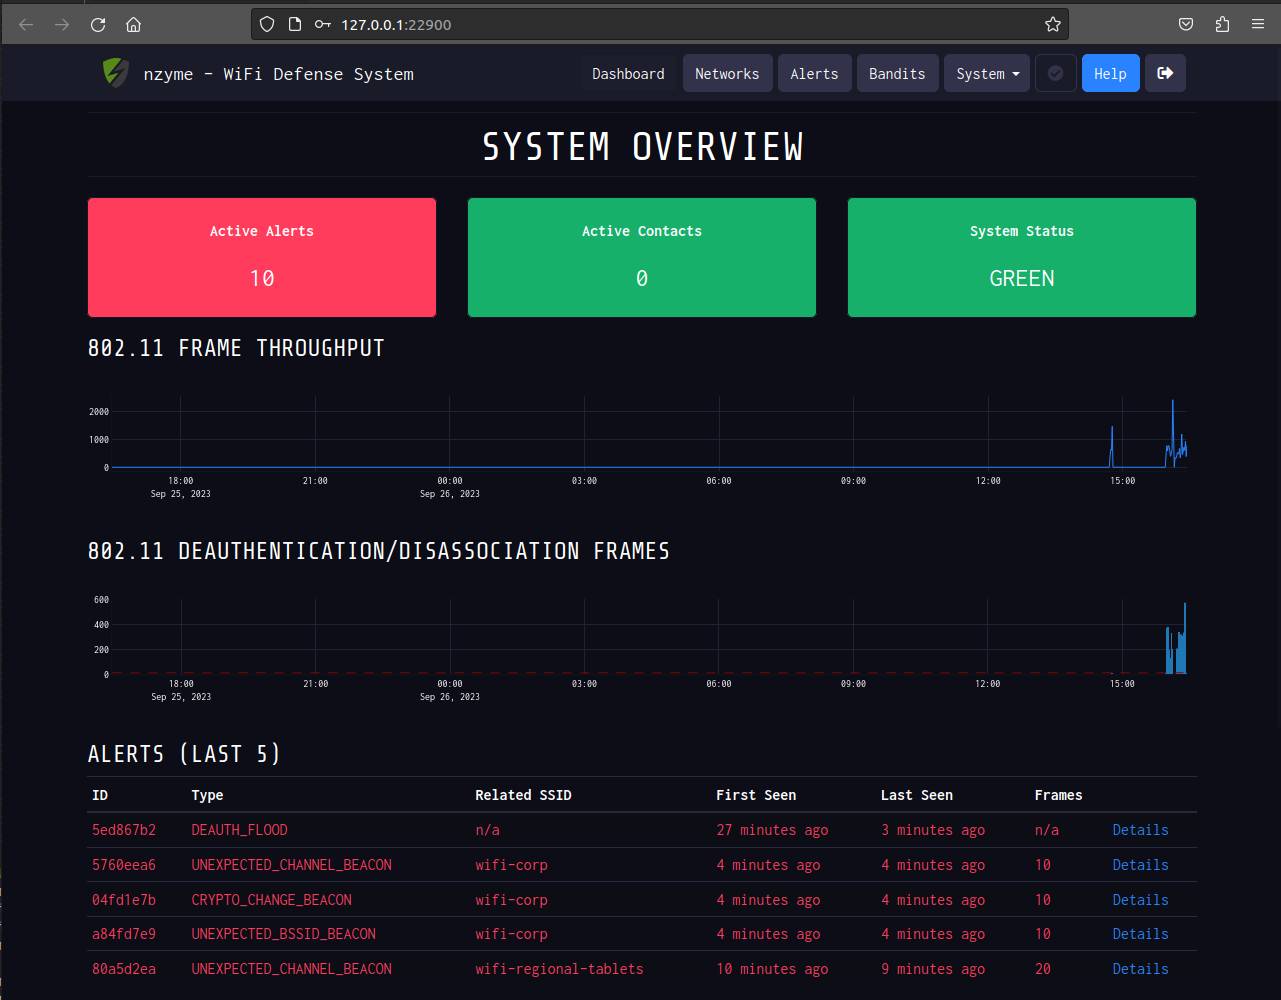This screenshot has height=1000, width=1281.
Task: Click the checkmark status icon in navbar
Action: pyautogui.click(x=1055, y=73)
